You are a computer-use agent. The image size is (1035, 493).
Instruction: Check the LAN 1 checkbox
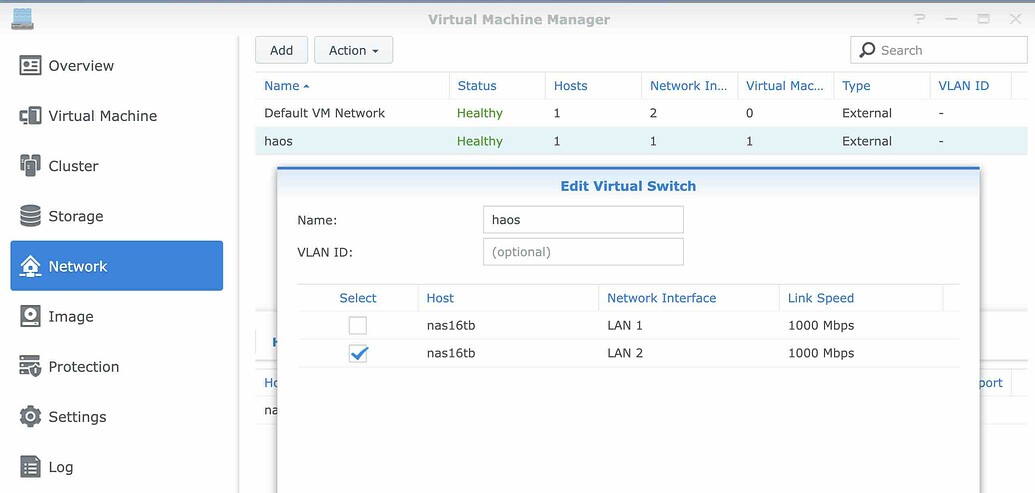358,325
